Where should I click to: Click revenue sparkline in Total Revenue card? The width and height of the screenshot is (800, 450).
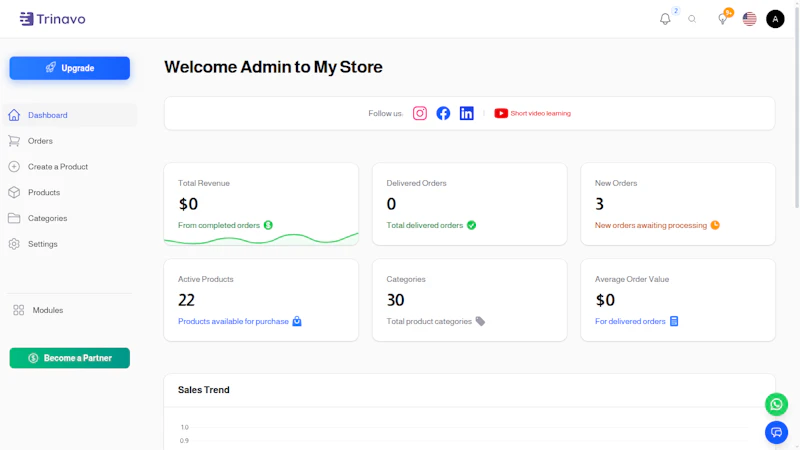pos(261,239)
